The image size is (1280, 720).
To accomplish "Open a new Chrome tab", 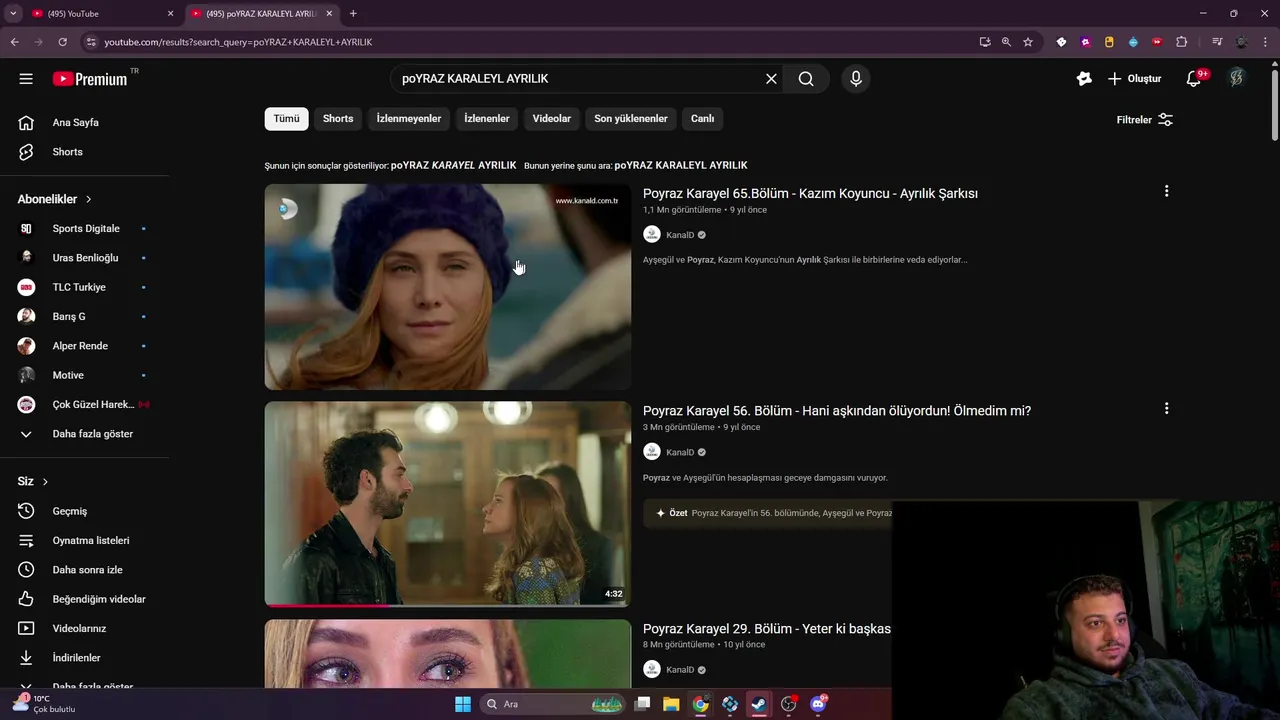I will (x=353, y=14).
